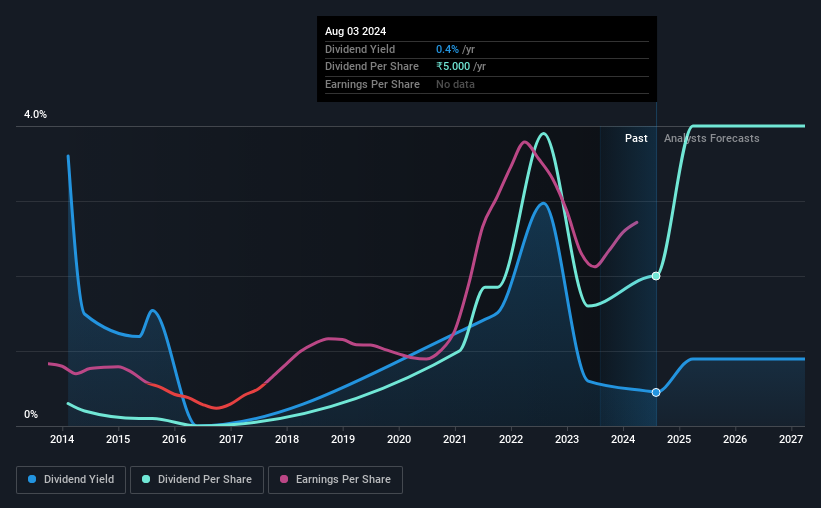
Task: Click the 2022 x-axis label
Action: click(x=511, y=439)
